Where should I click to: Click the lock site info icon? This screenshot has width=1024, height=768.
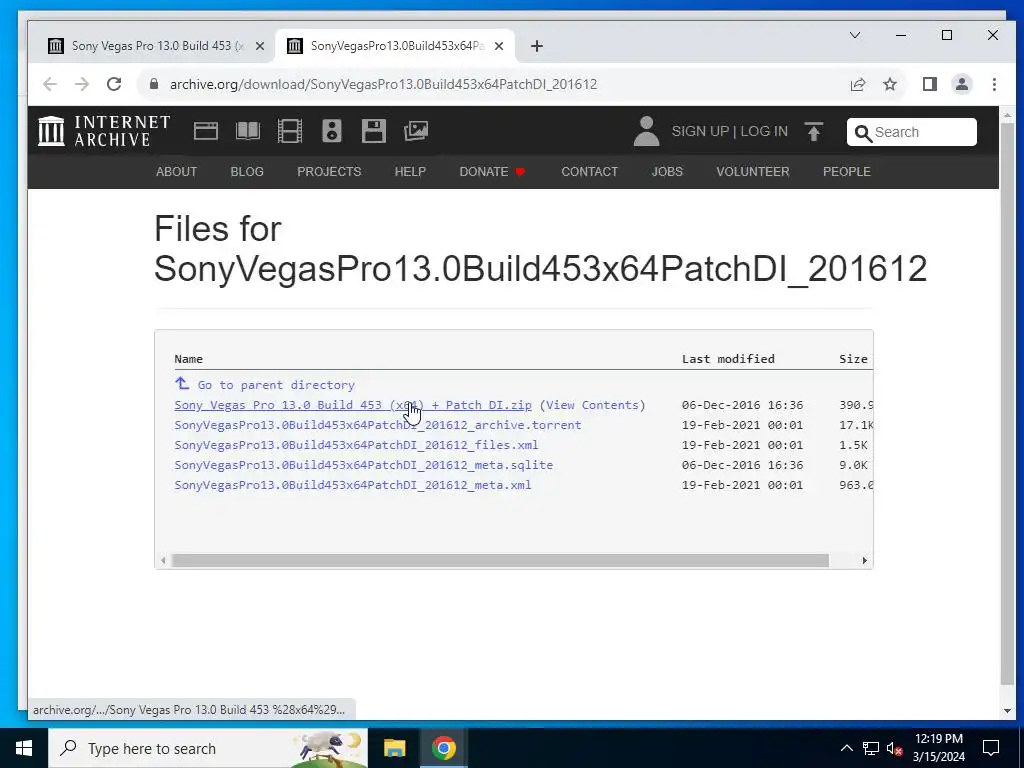(153, 84)
